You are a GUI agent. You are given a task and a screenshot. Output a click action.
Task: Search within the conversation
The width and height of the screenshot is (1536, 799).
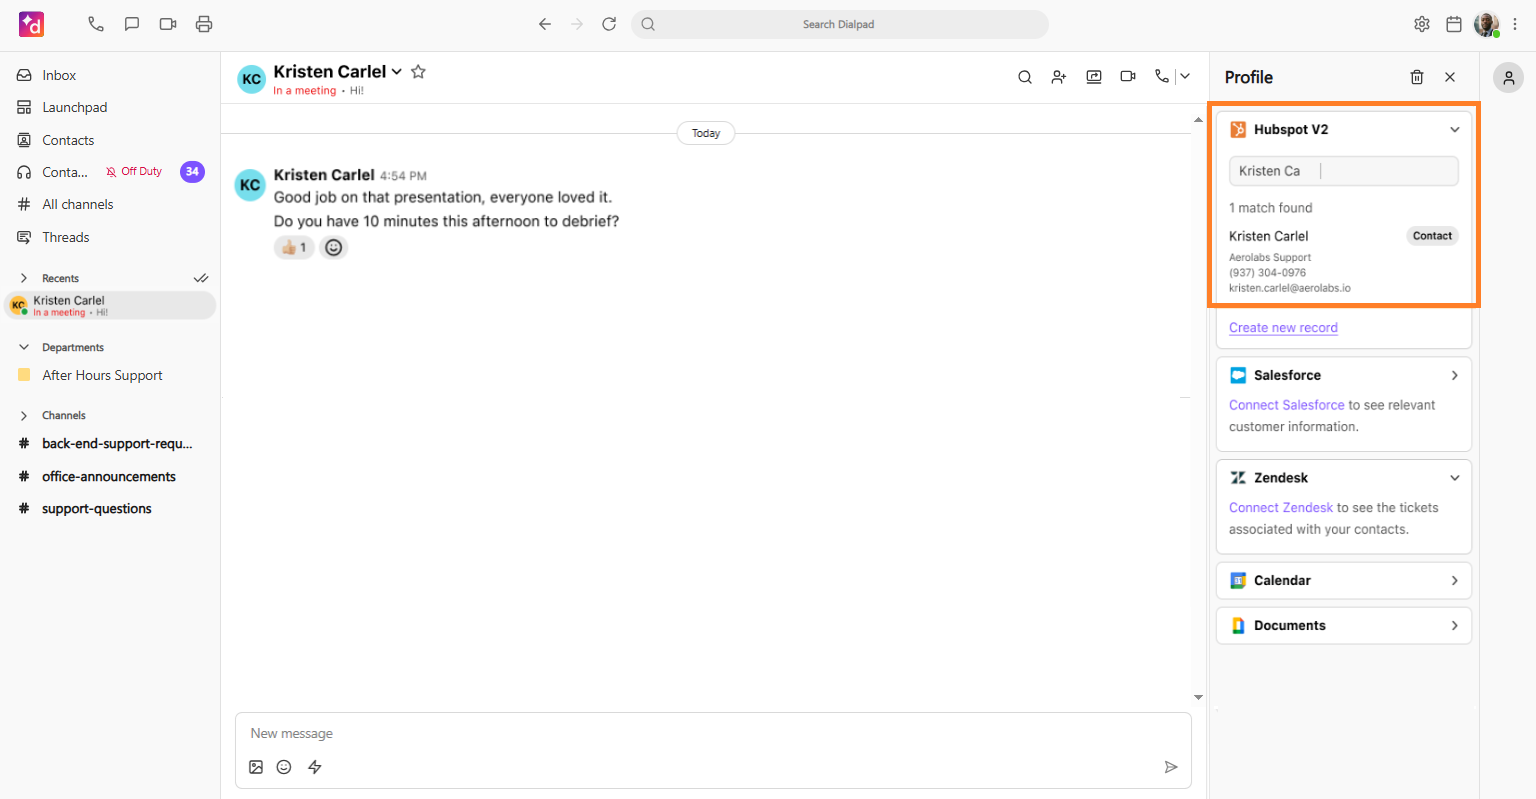pos(1025,77)
